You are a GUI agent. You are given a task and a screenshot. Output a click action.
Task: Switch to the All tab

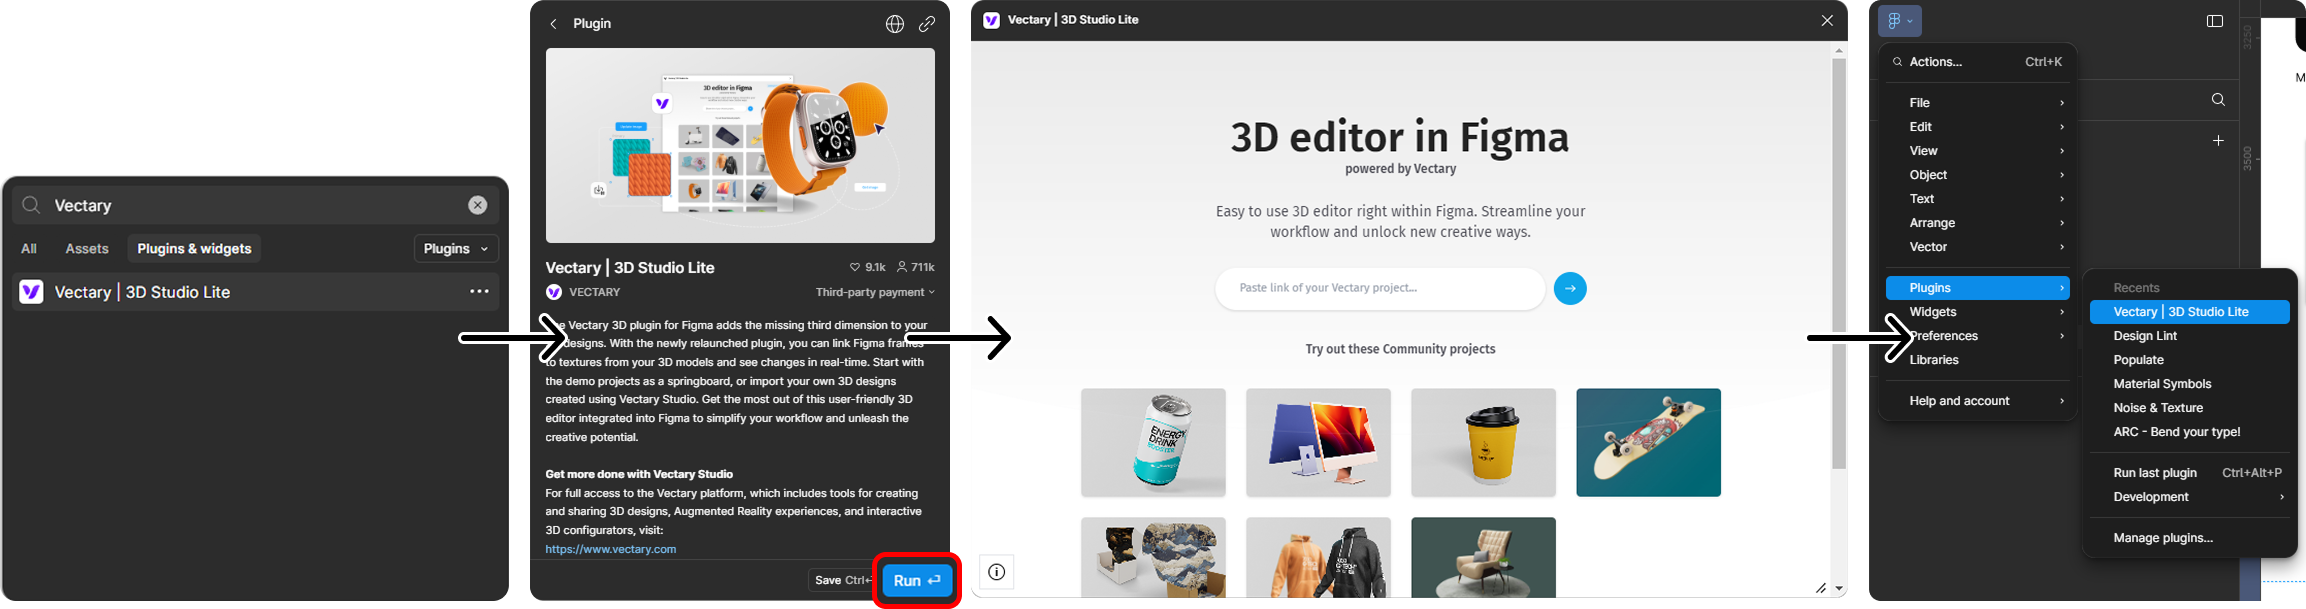click(29, 249)
